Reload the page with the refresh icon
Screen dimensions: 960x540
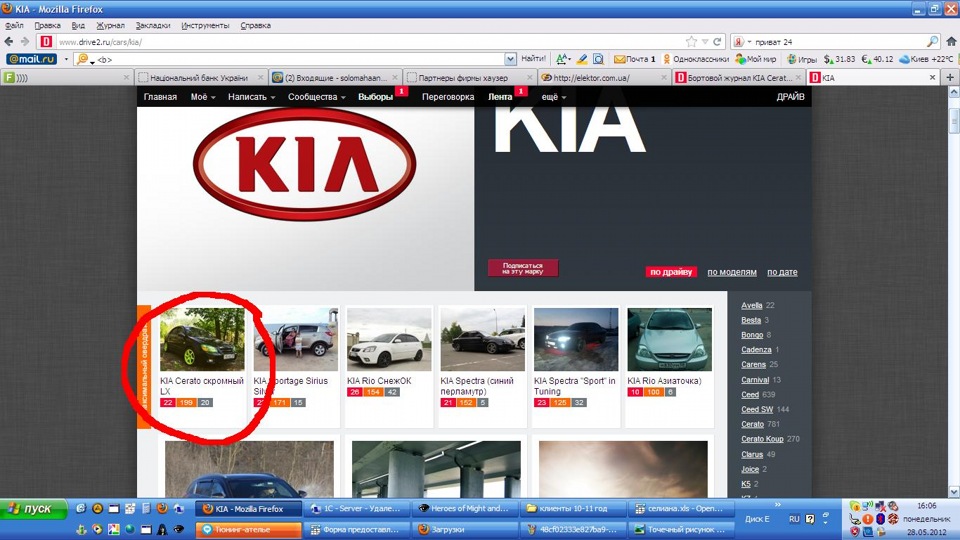[717, 42]
